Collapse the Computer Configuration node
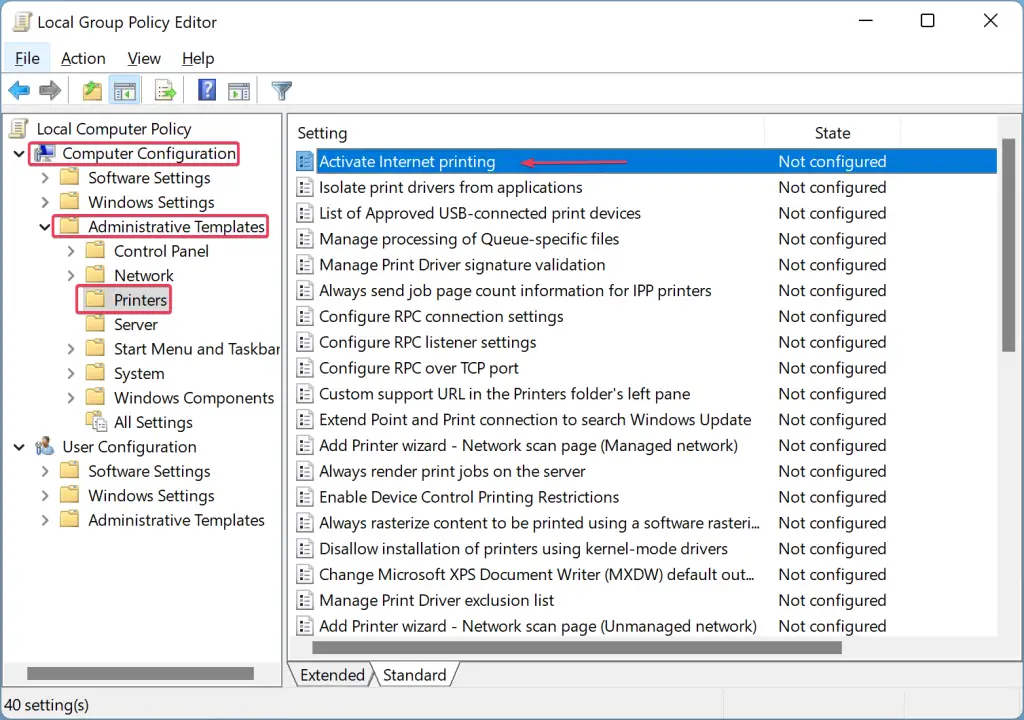1024x720 pixels. point(18,153)
